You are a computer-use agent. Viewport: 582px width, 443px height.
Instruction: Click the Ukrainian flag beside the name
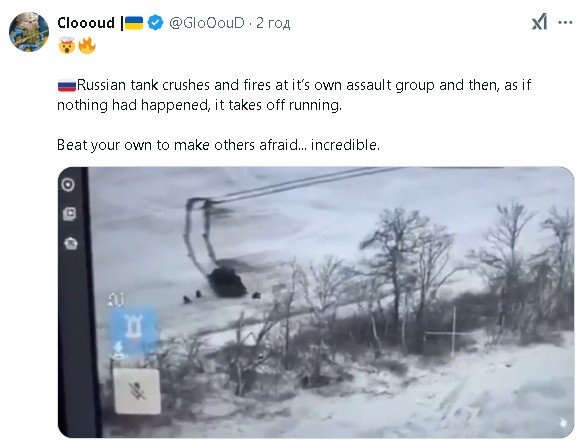click(134, 23)
